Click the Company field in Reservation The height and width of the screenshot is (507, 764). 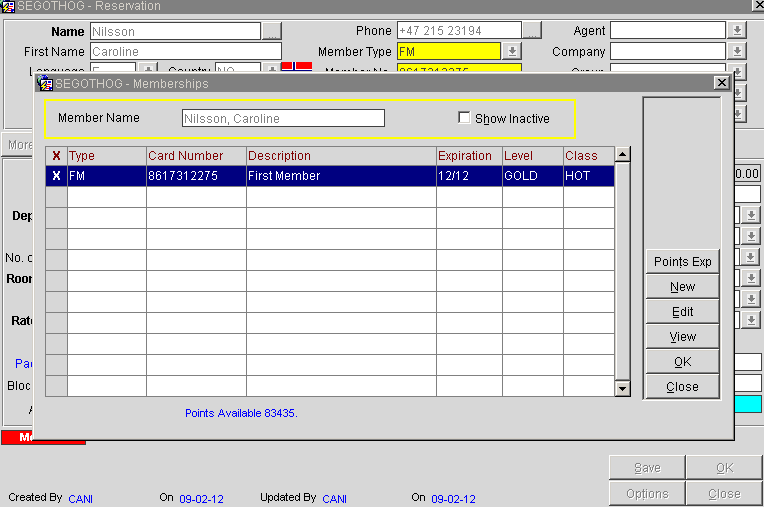(668, 51)
